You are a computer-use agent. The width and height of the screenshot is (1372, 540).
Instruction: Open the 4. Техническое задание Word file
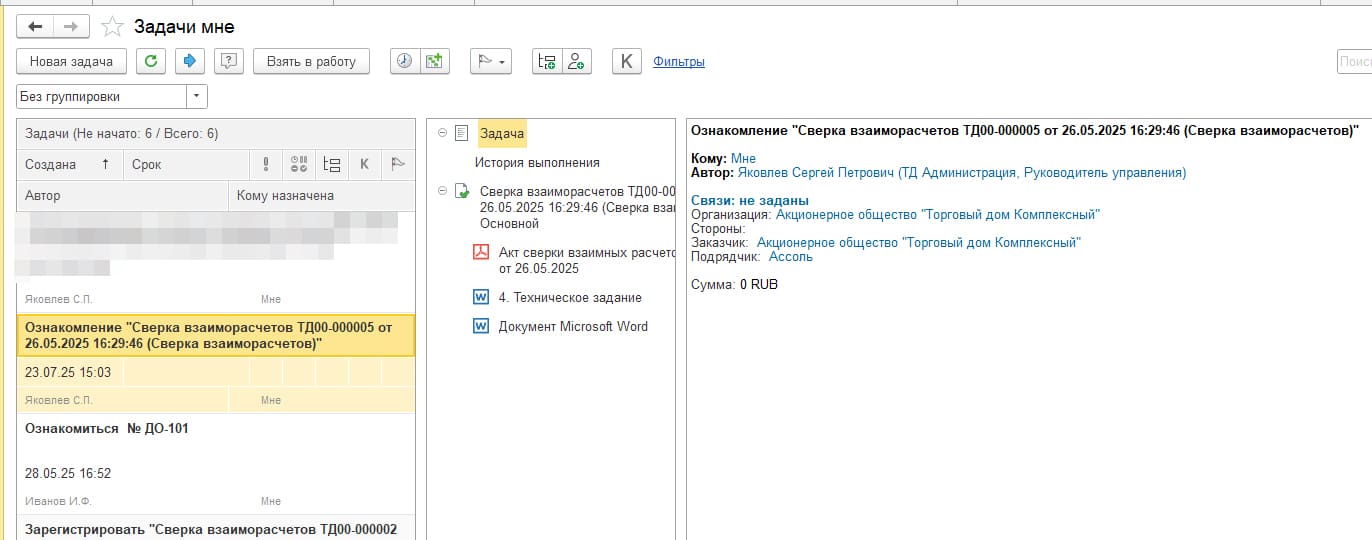pyautogui.click(x=570, y=297)
